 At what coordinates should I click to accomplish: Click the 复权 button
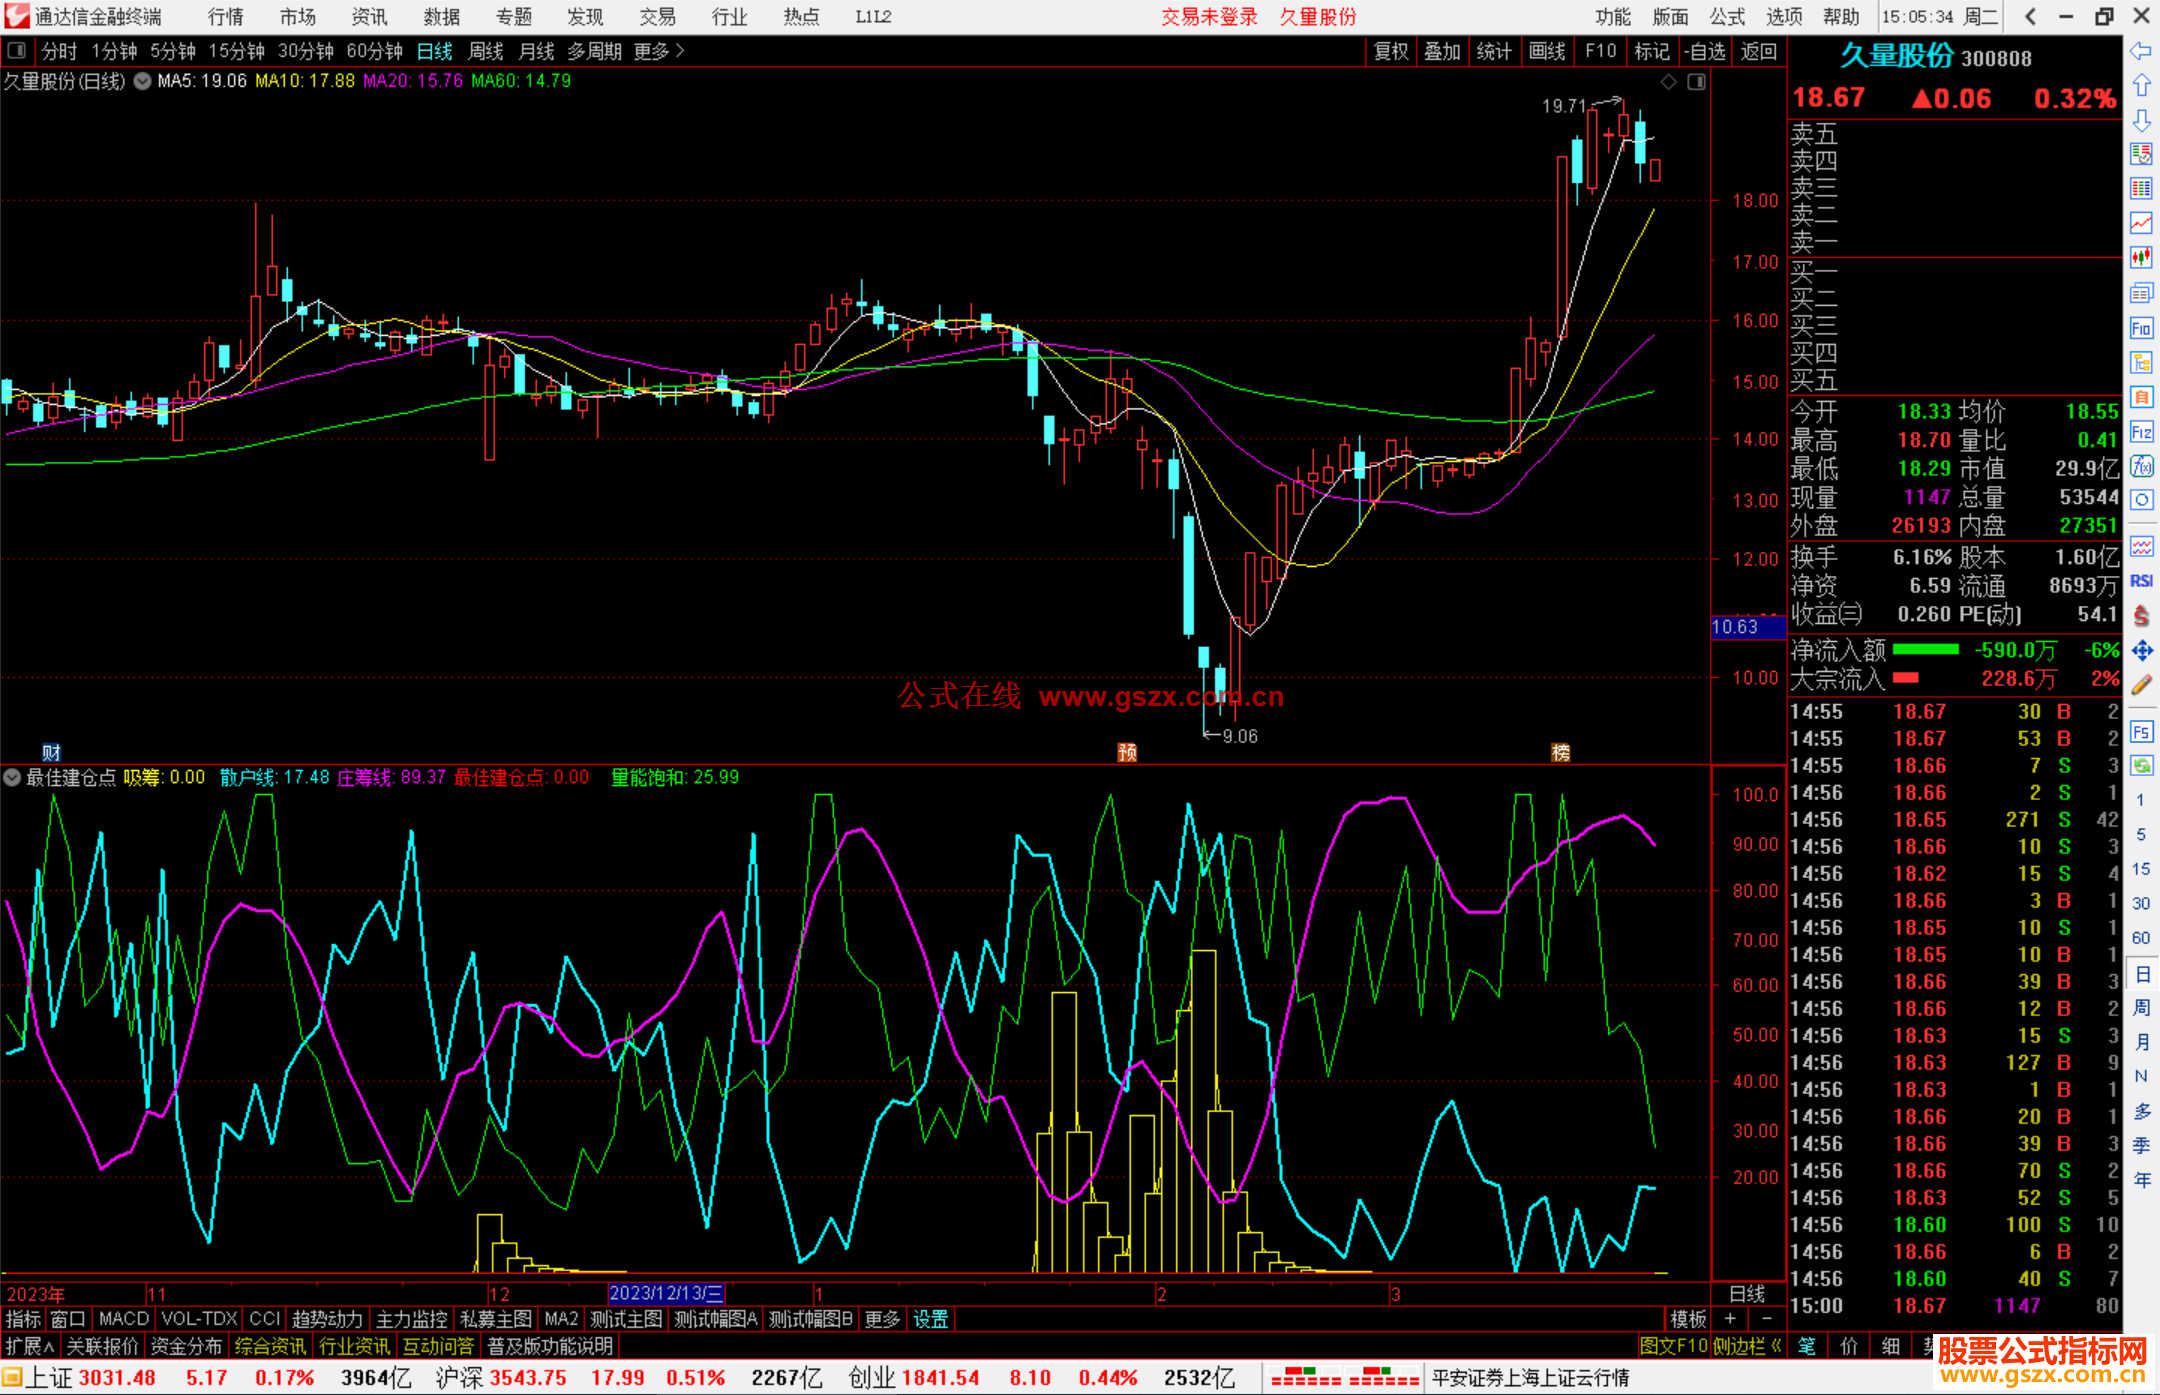coord(1390,51)
